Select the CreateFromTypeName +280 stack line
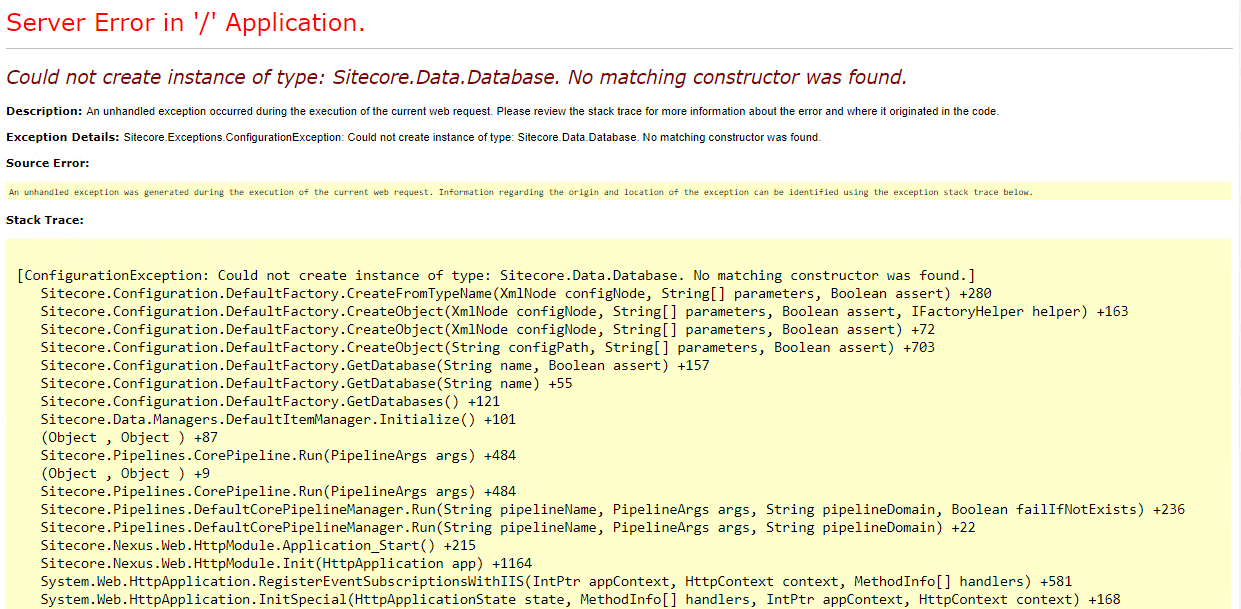Viewport: 1241px width, 609px height. [516, 293]
